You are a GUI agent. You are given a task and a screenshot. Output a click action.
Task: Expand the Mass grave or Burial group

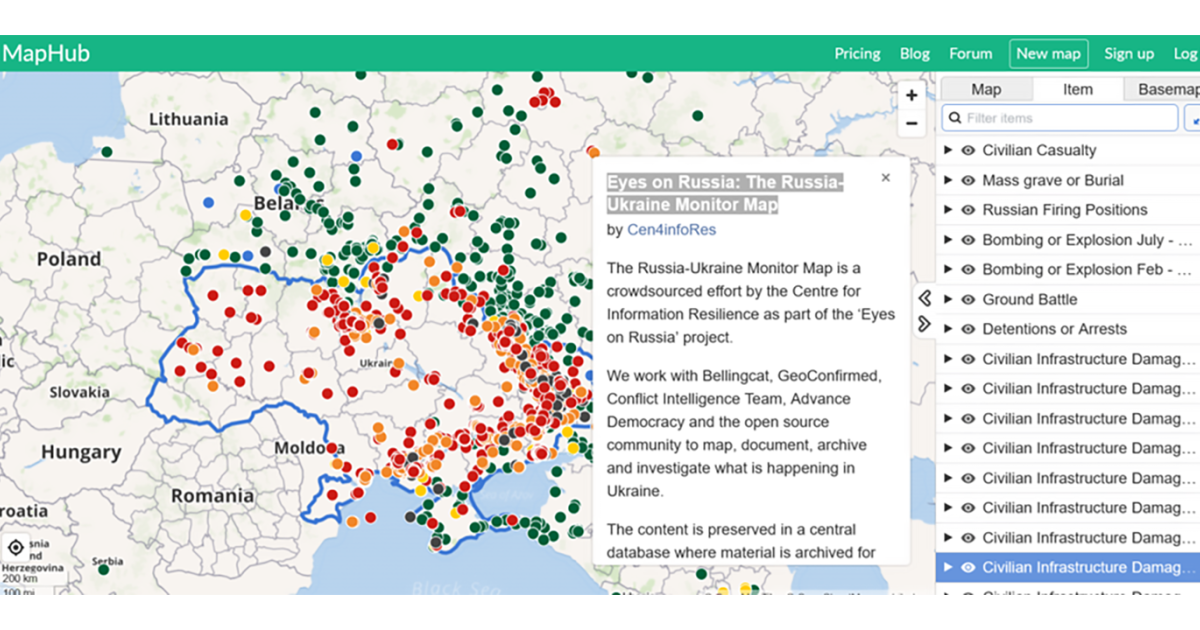point(949,180)
